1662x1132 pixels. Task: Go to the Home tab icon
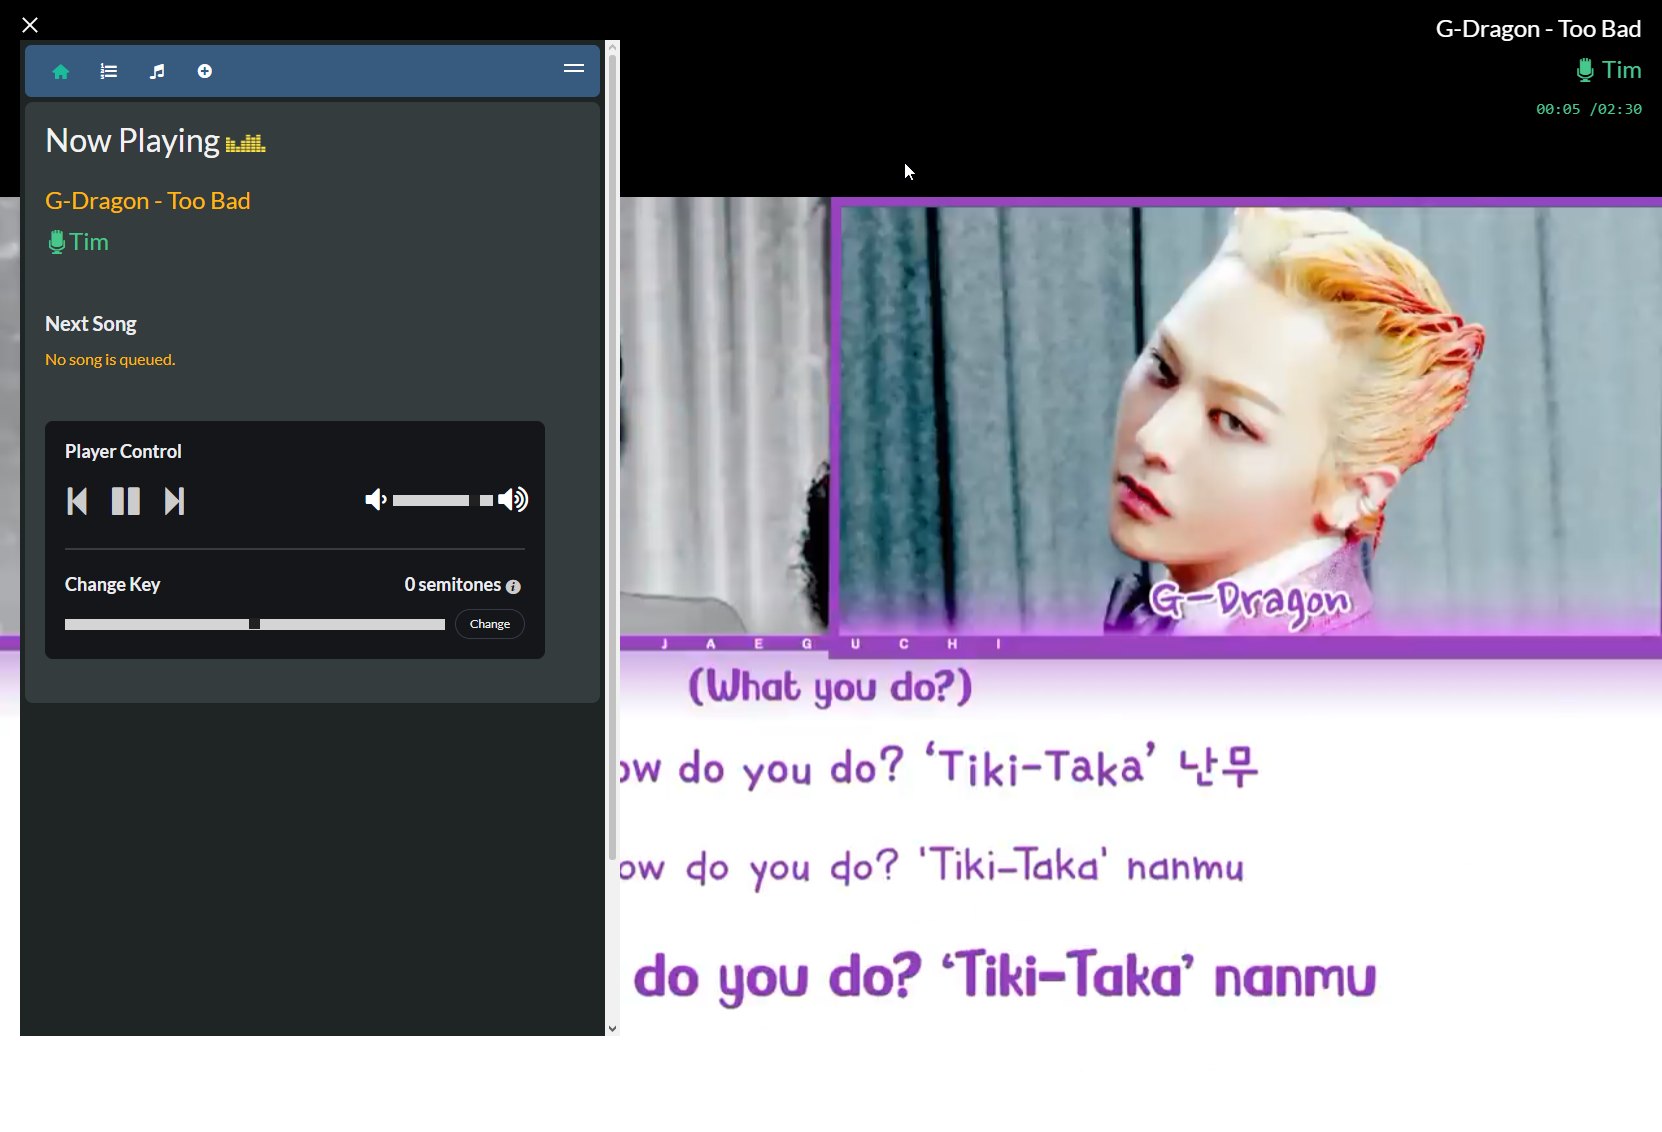(x=61, y=71)
